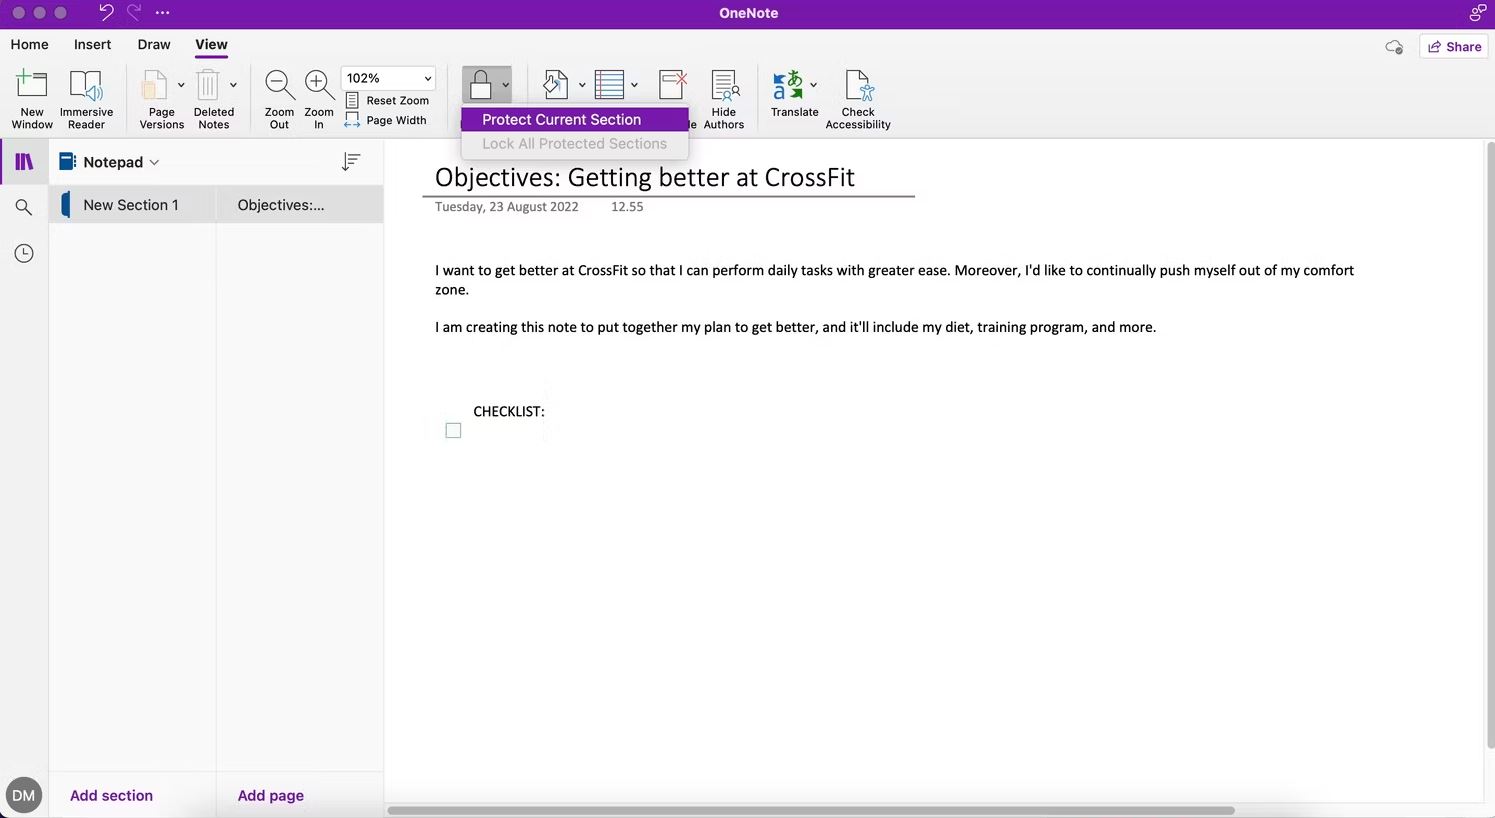Click the Rule Lines icon
1495x818 pixels.
tap(609, 85)
